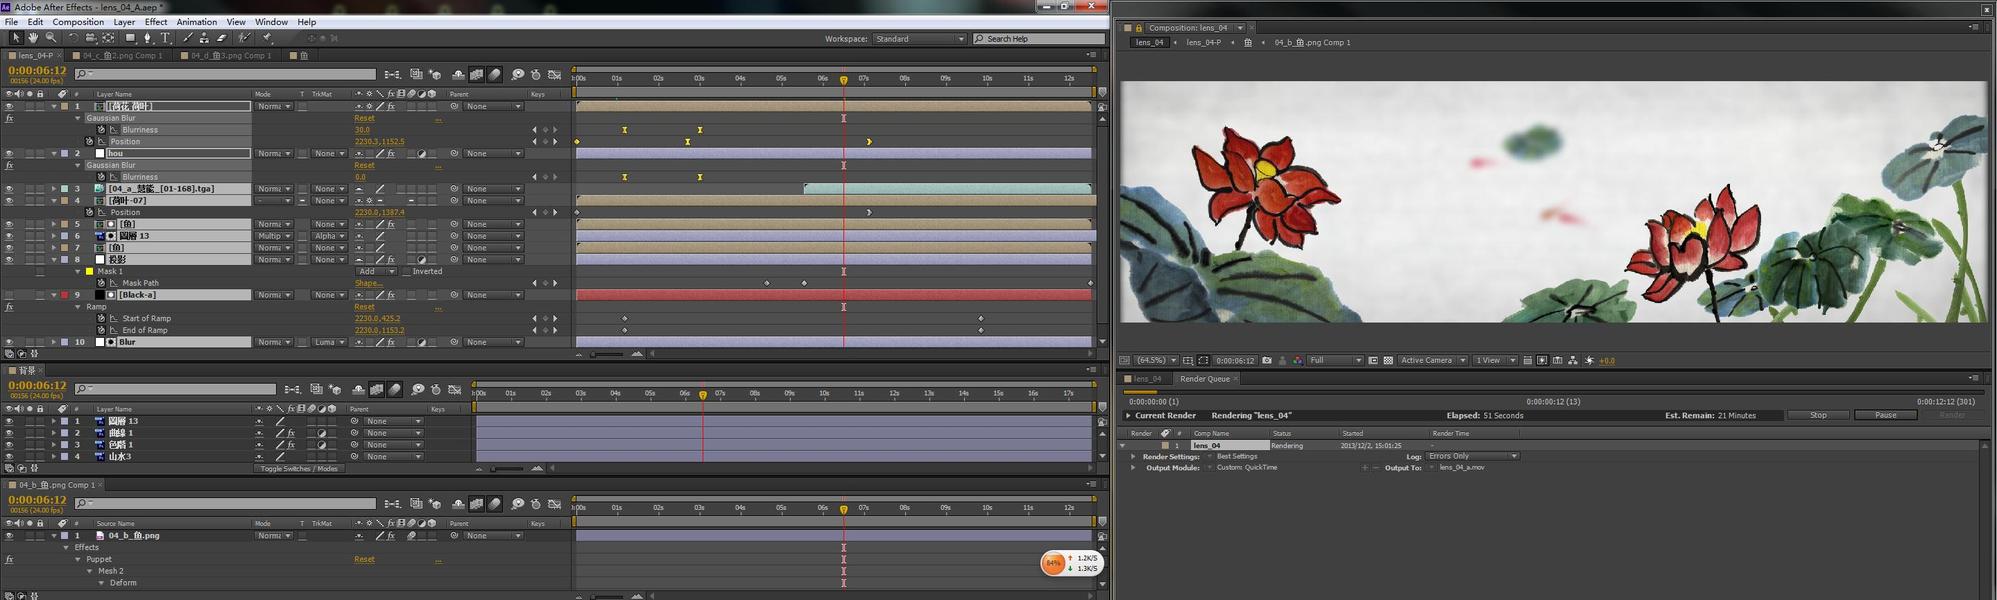This screenshot has width=1997, height=600.
Task: Select the Brush tool
Action: tap(187, 38)
